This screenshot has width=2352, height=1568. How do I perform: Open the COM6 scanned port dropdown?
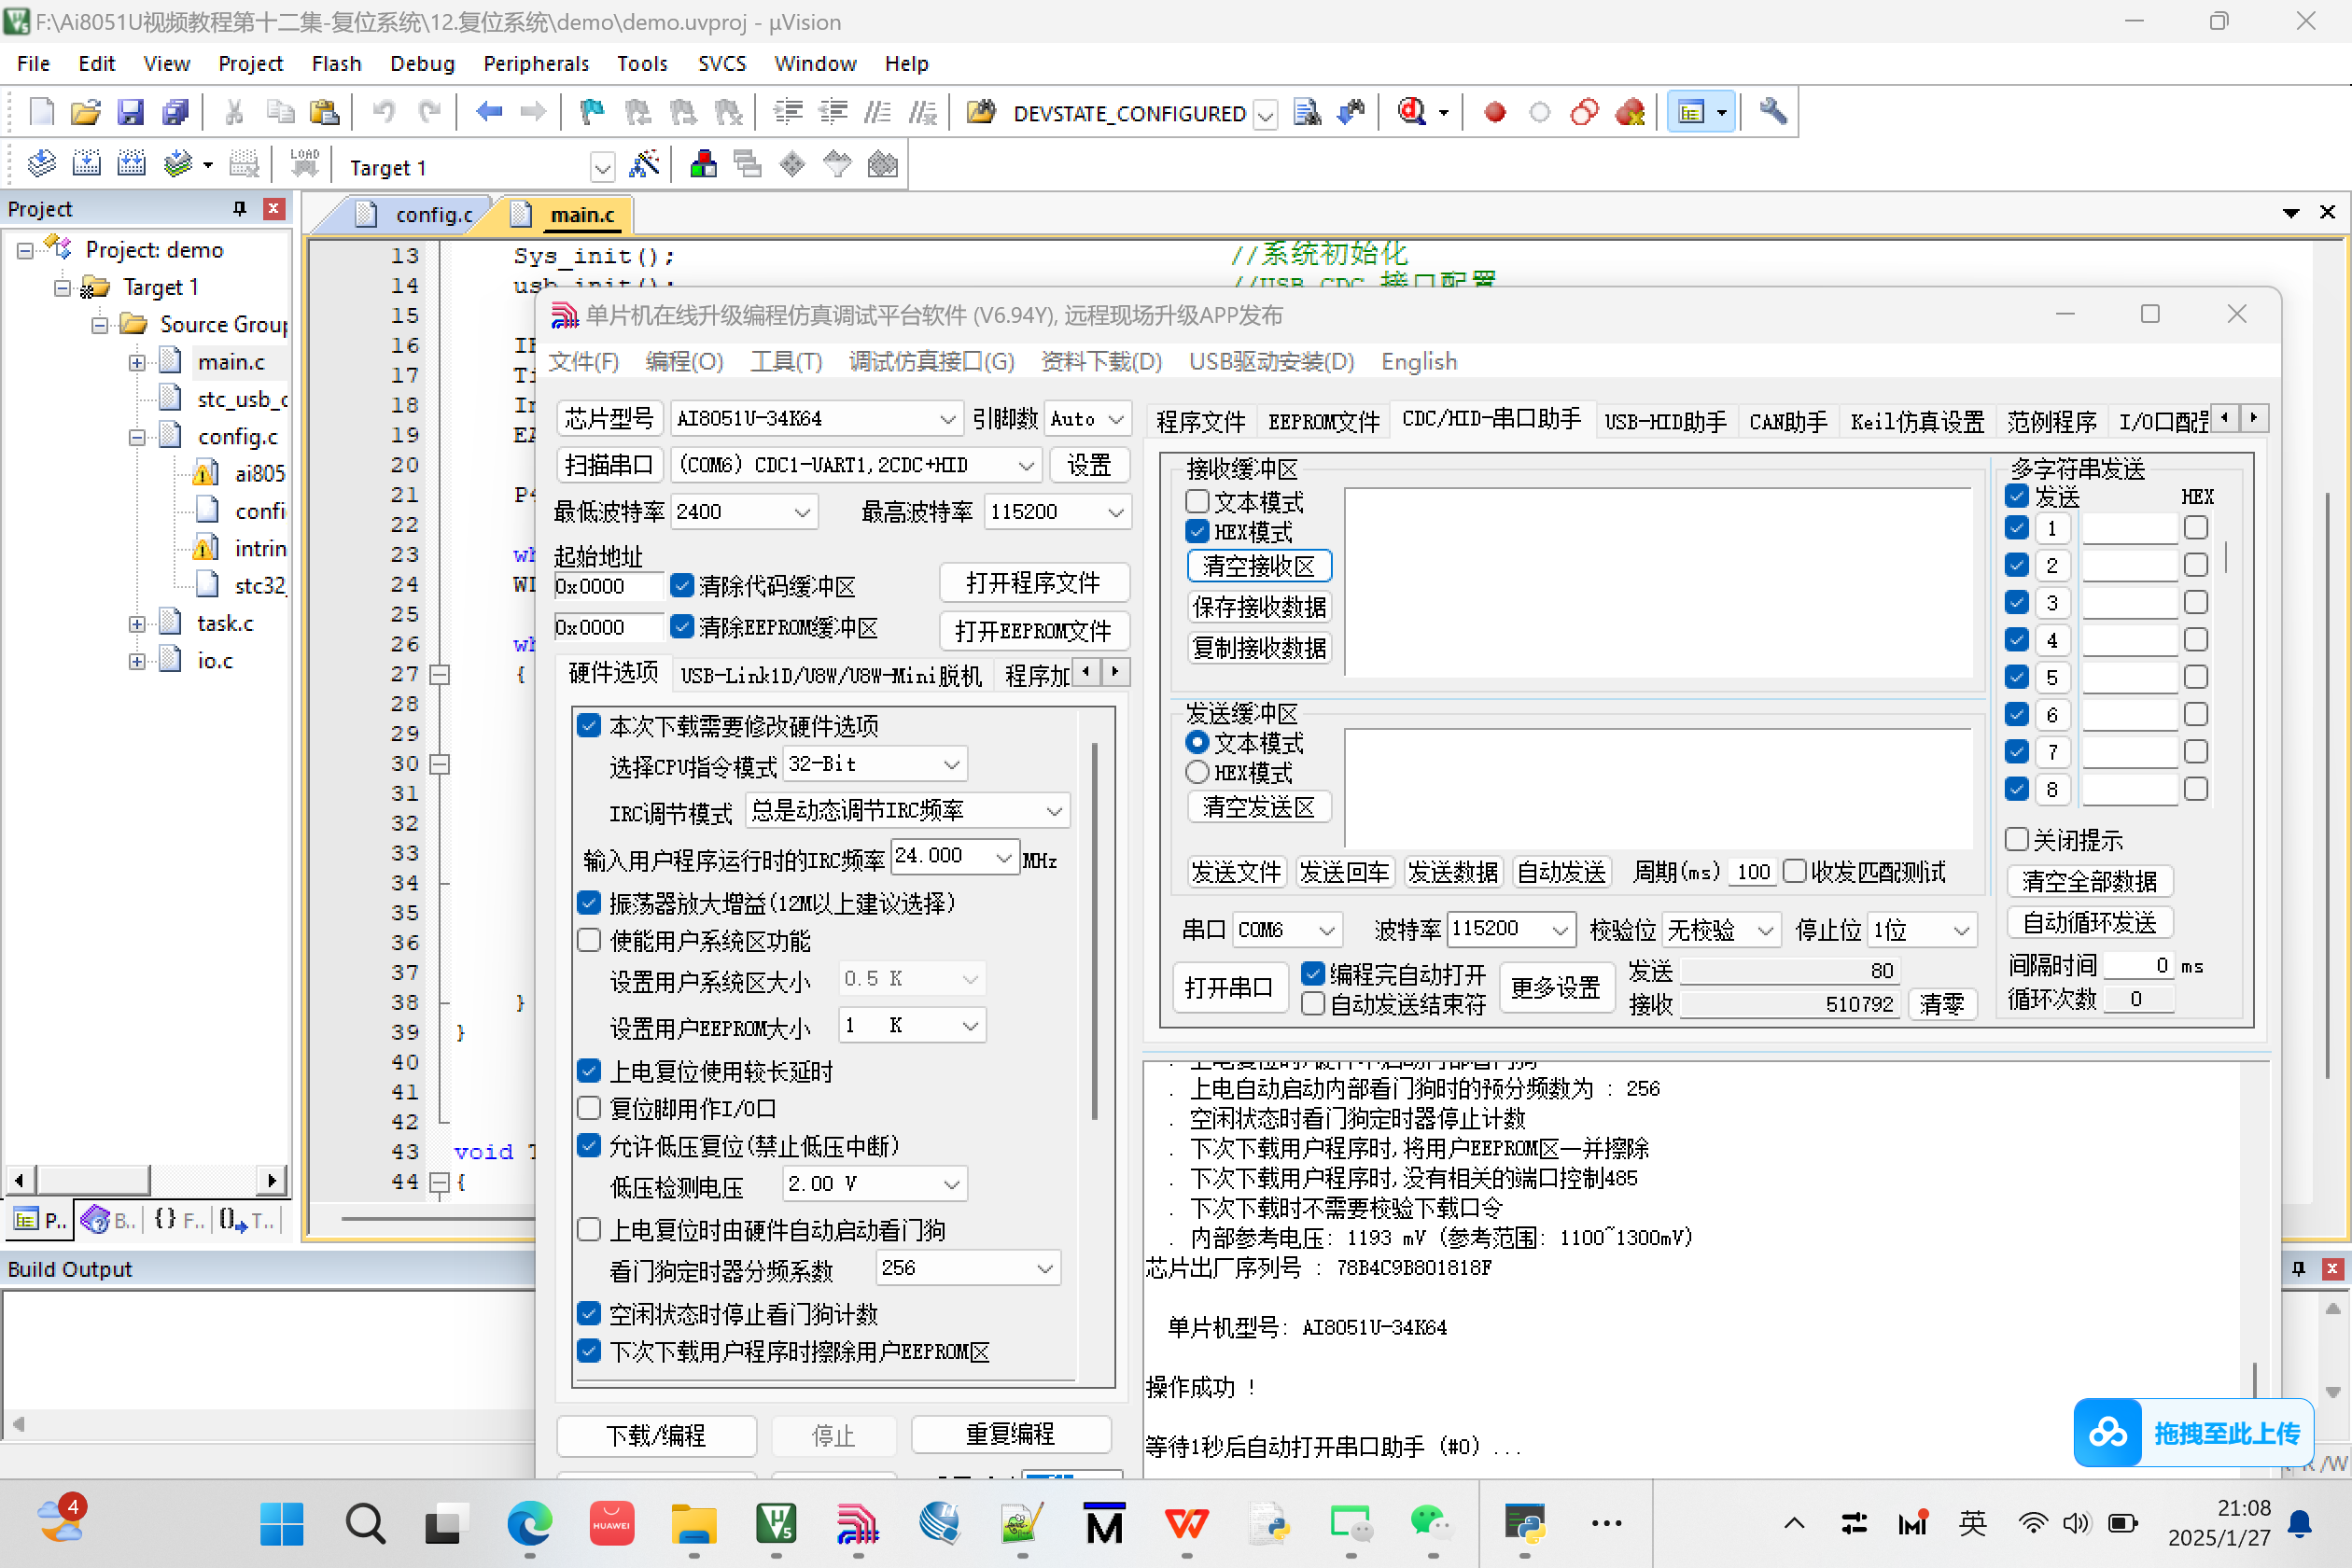point(856,465)
